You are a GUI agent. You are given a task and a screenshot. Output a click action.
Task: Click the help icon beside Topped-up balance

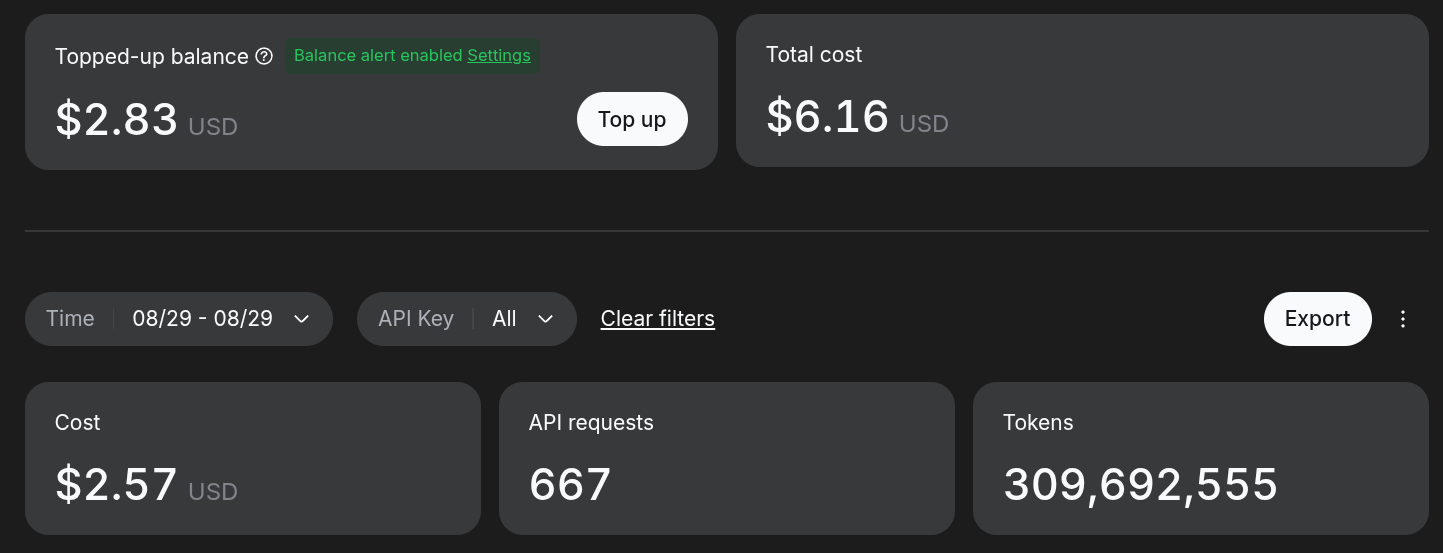(264, 57)
